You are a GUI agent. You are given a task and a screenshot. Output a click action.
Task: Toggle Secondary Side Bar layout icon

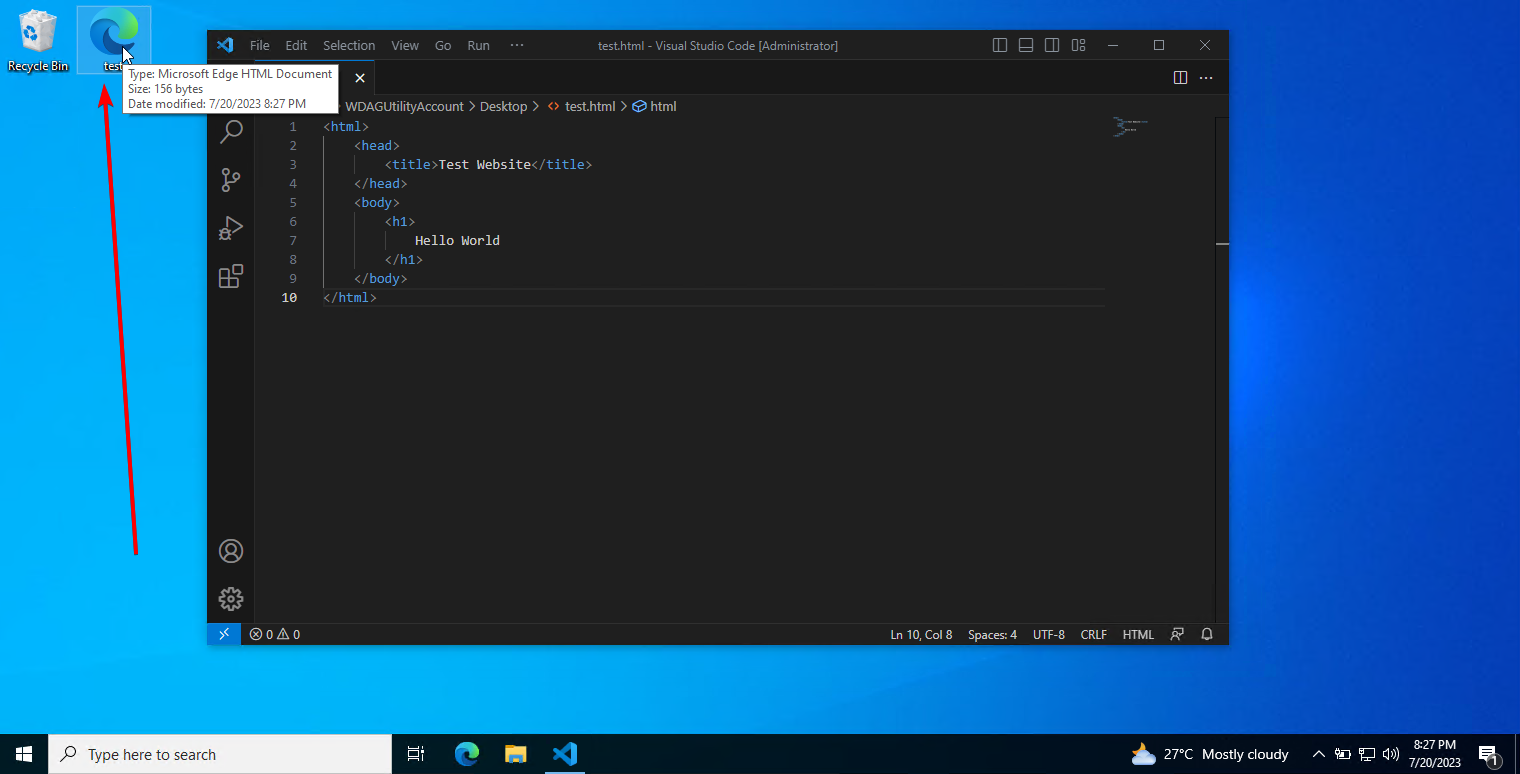pyautogui.click(x=1052, y=45)
